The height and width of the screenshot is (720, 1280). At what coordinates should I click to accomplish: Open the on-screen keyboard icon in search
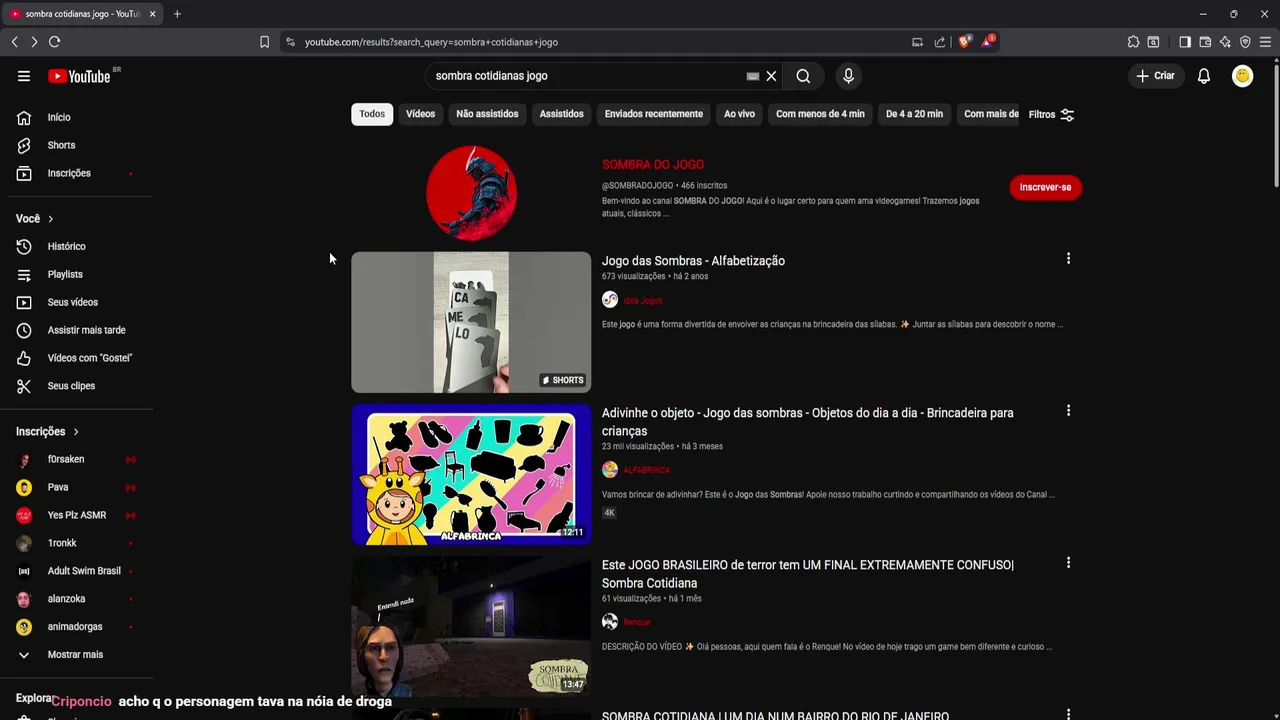coord(753,76)
